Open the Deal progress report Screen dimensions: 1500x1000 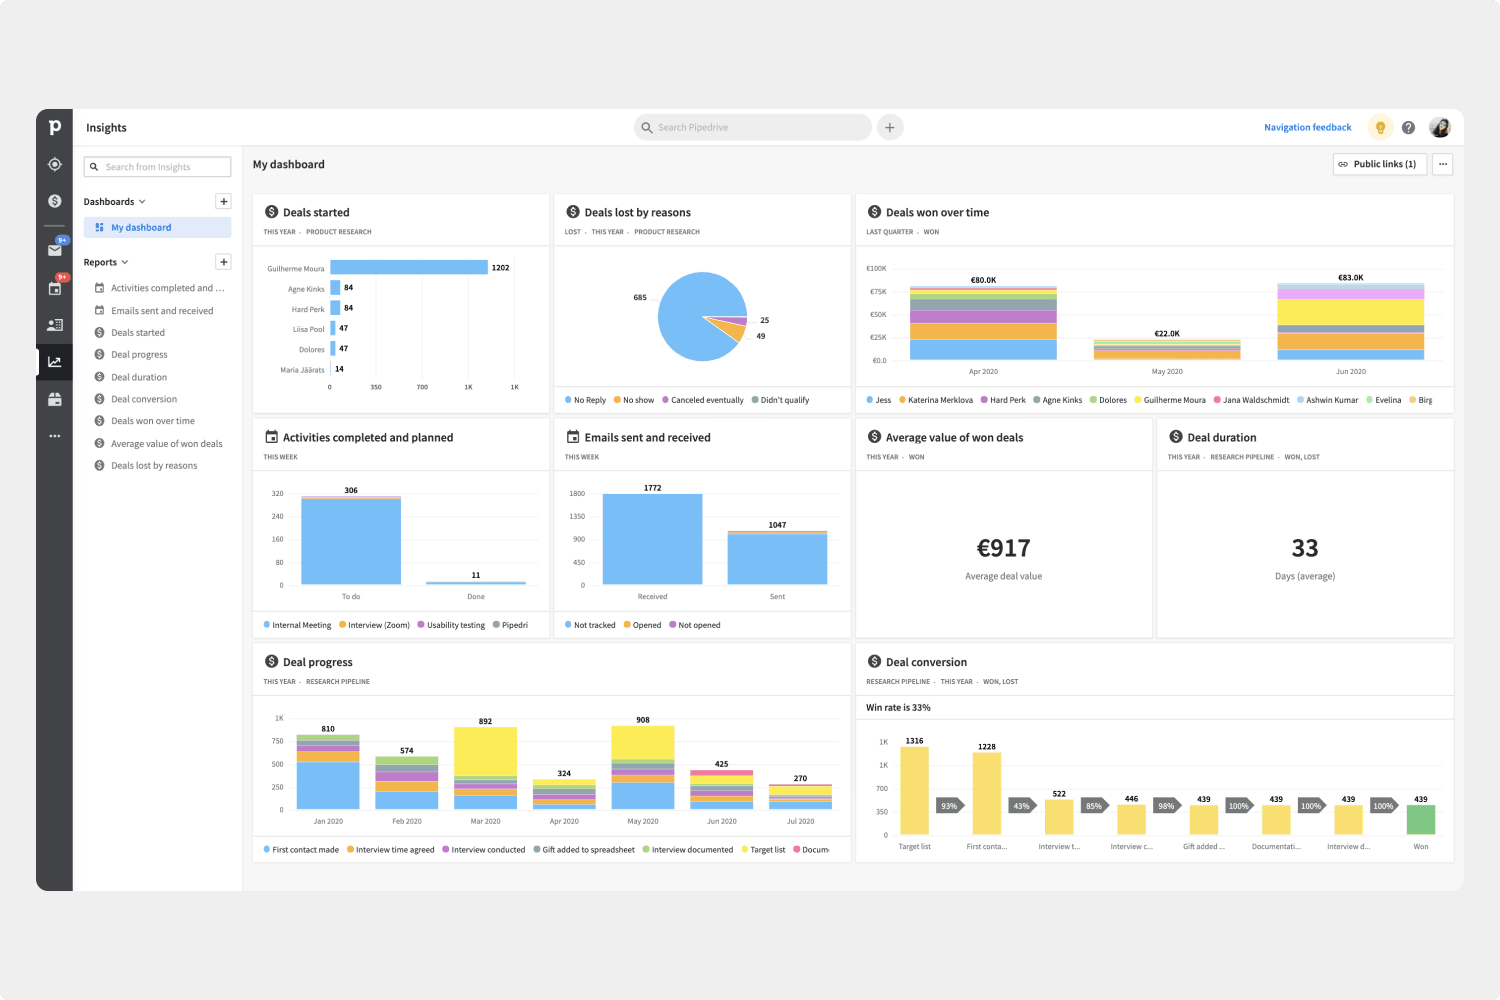tap(139, 354)
